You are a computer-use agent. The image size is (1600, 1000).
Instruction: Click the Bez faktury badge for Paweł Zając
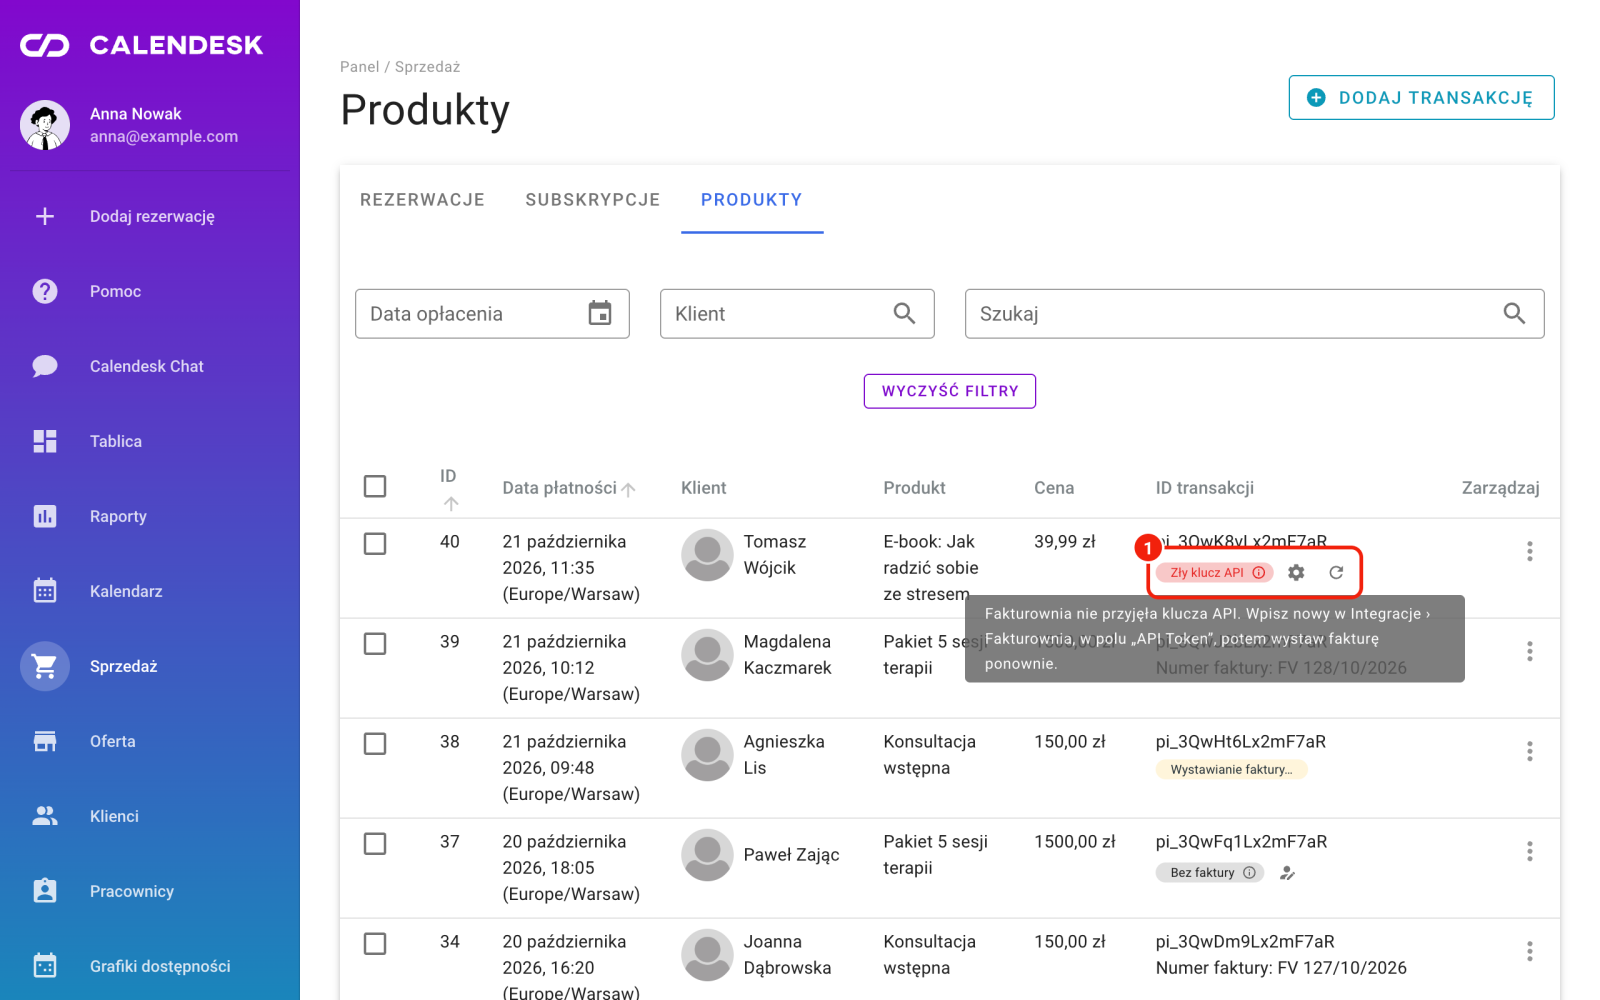coord(1210,873)
